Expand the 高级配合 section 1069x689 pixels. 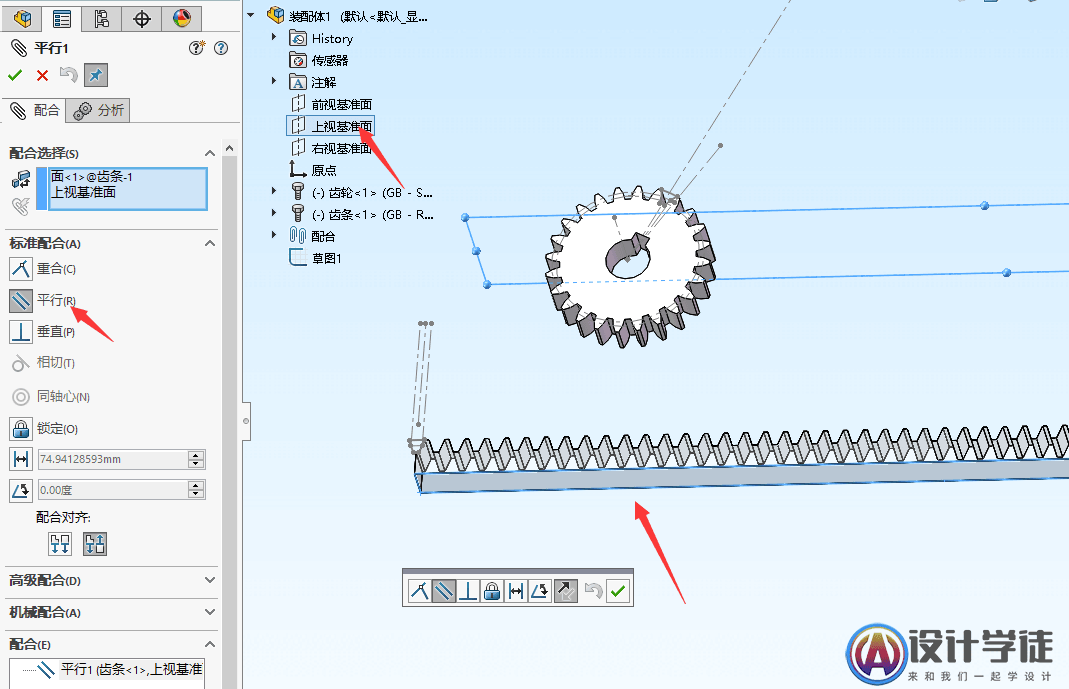coord(210,580)
